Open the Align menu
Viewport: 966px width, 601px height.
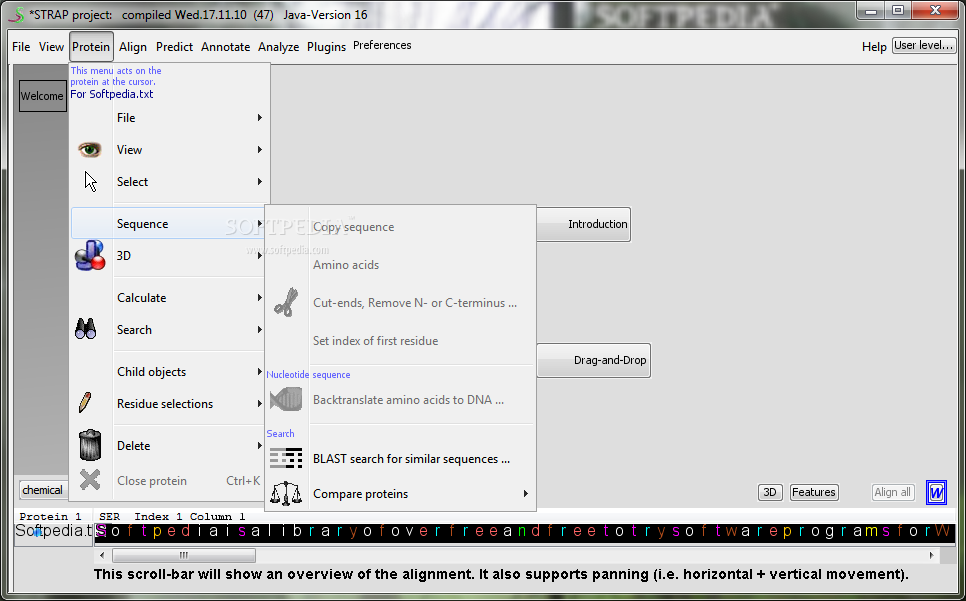click(x=132, y=47)
